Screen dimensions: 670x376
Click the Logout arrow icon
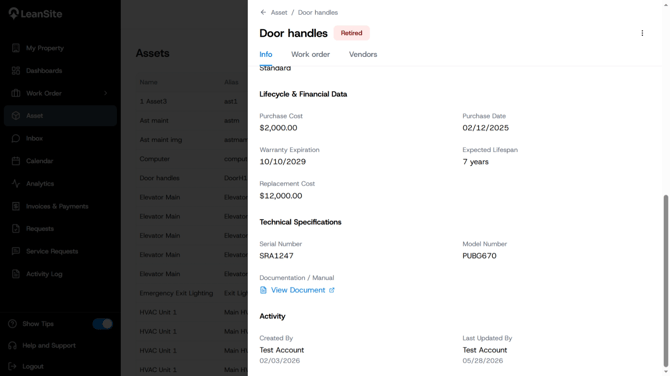coord(12,366)
